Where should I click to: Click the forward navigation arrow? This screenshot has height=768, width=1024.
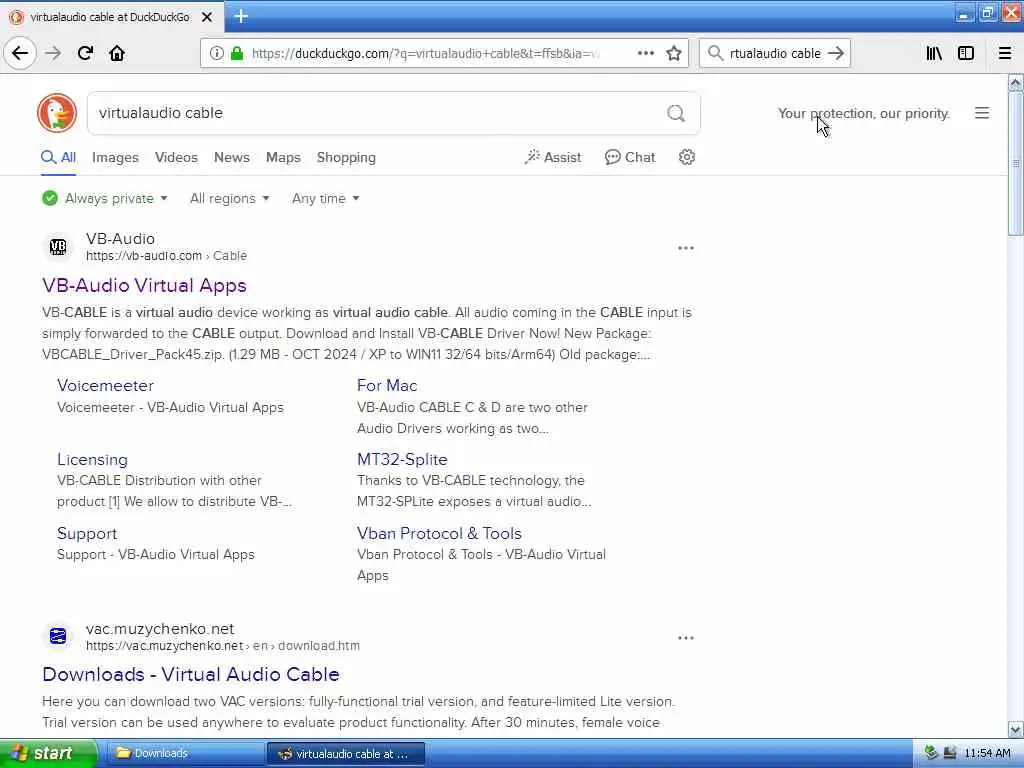tap(53, 53)
